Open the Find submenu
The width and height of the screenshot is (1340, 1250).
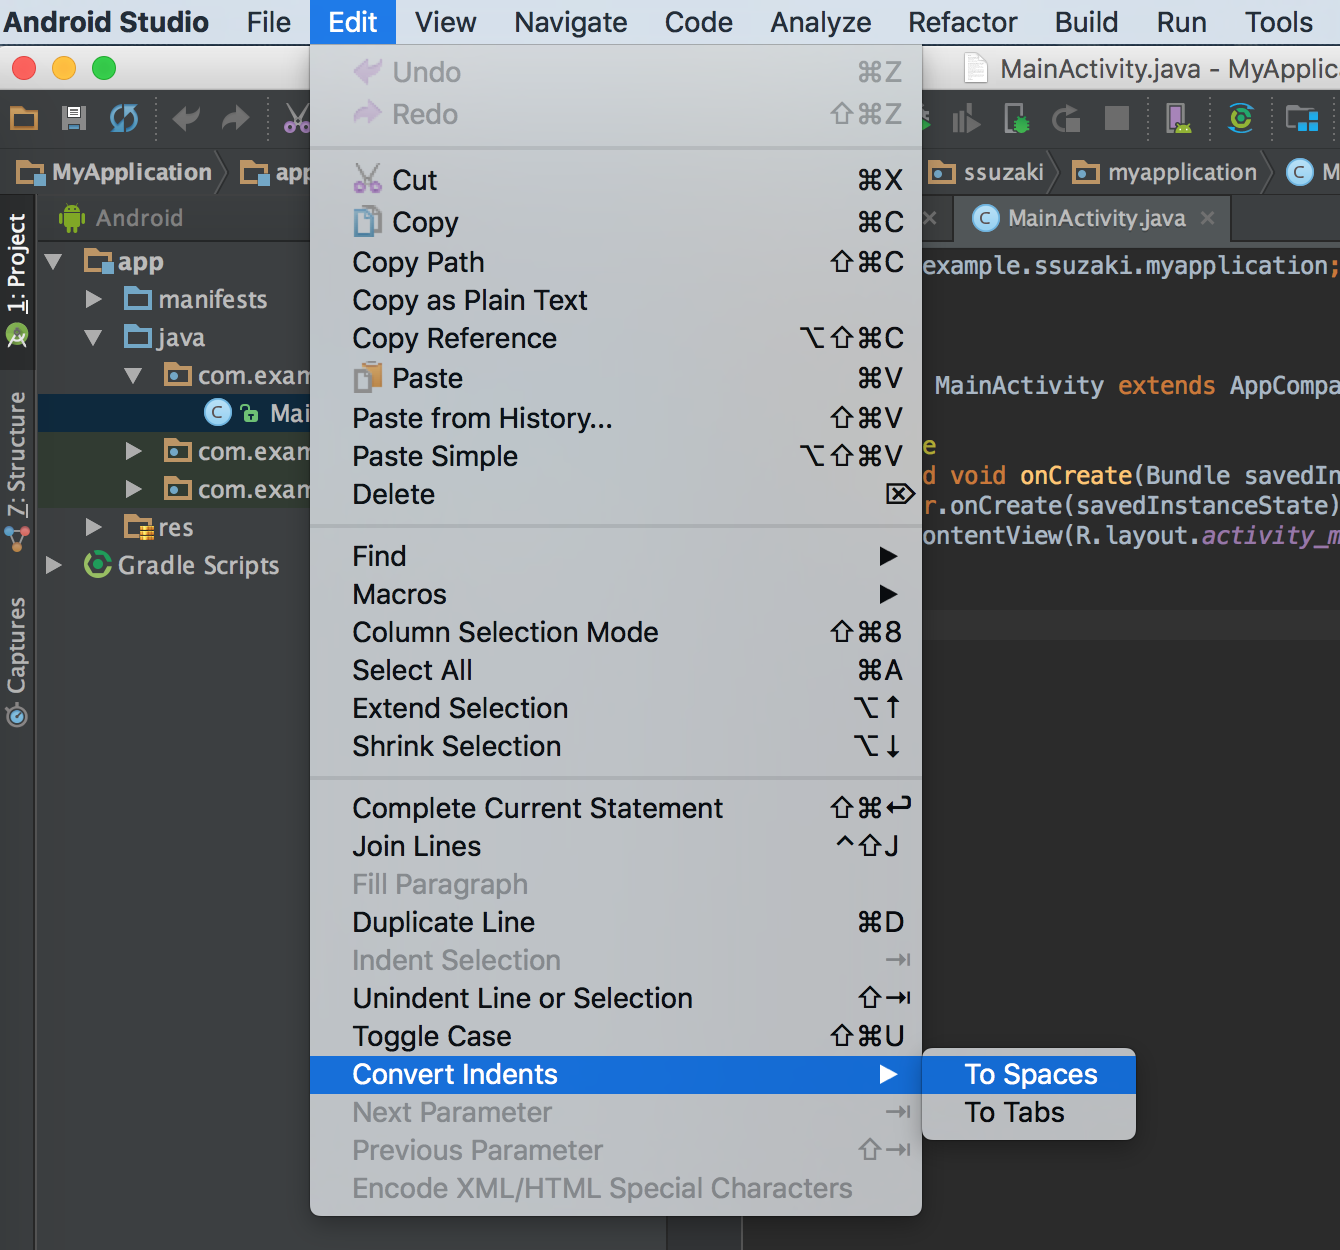pyautogui.click(x=615, y=556)
